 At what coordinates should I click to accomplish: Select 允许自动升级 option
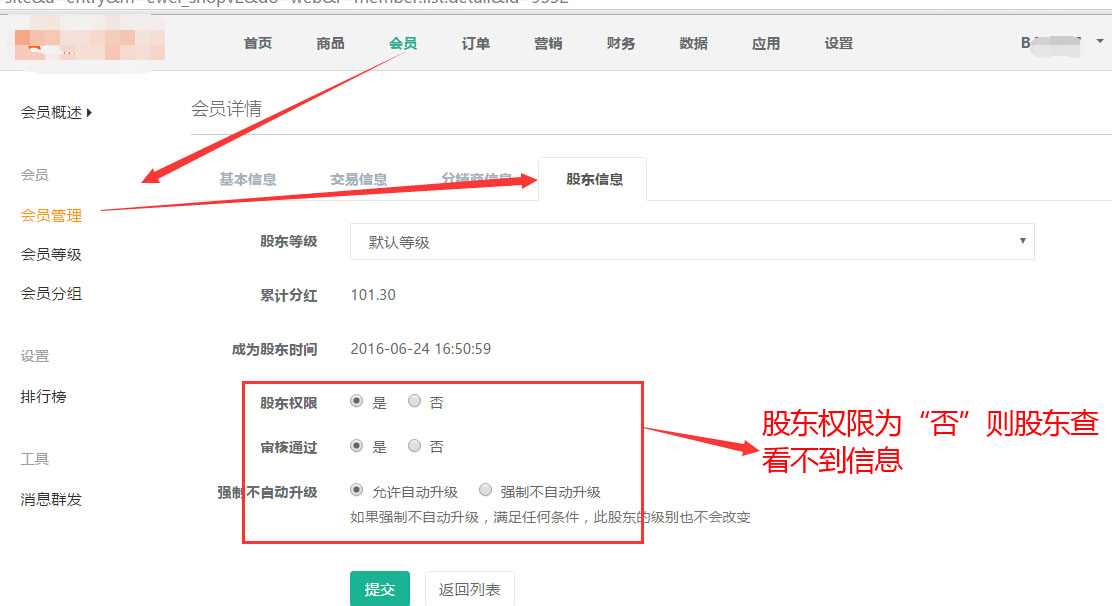coord(357,491)
